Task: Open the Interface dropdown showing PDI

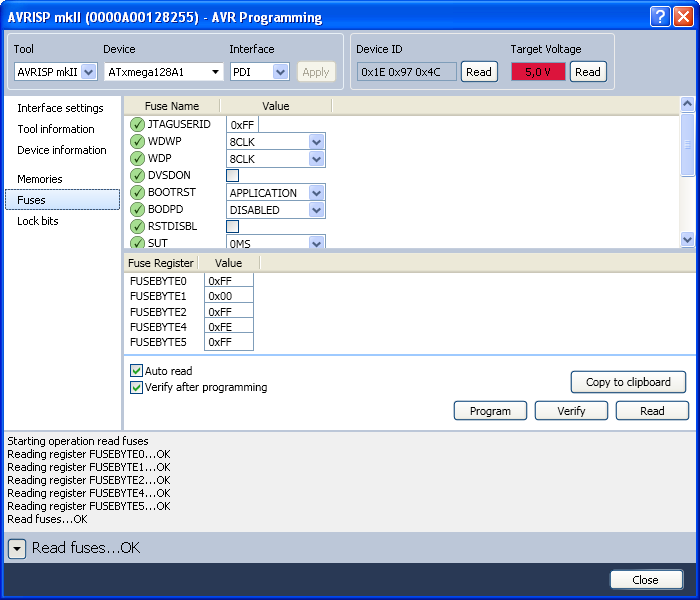Action: [259, 72]
